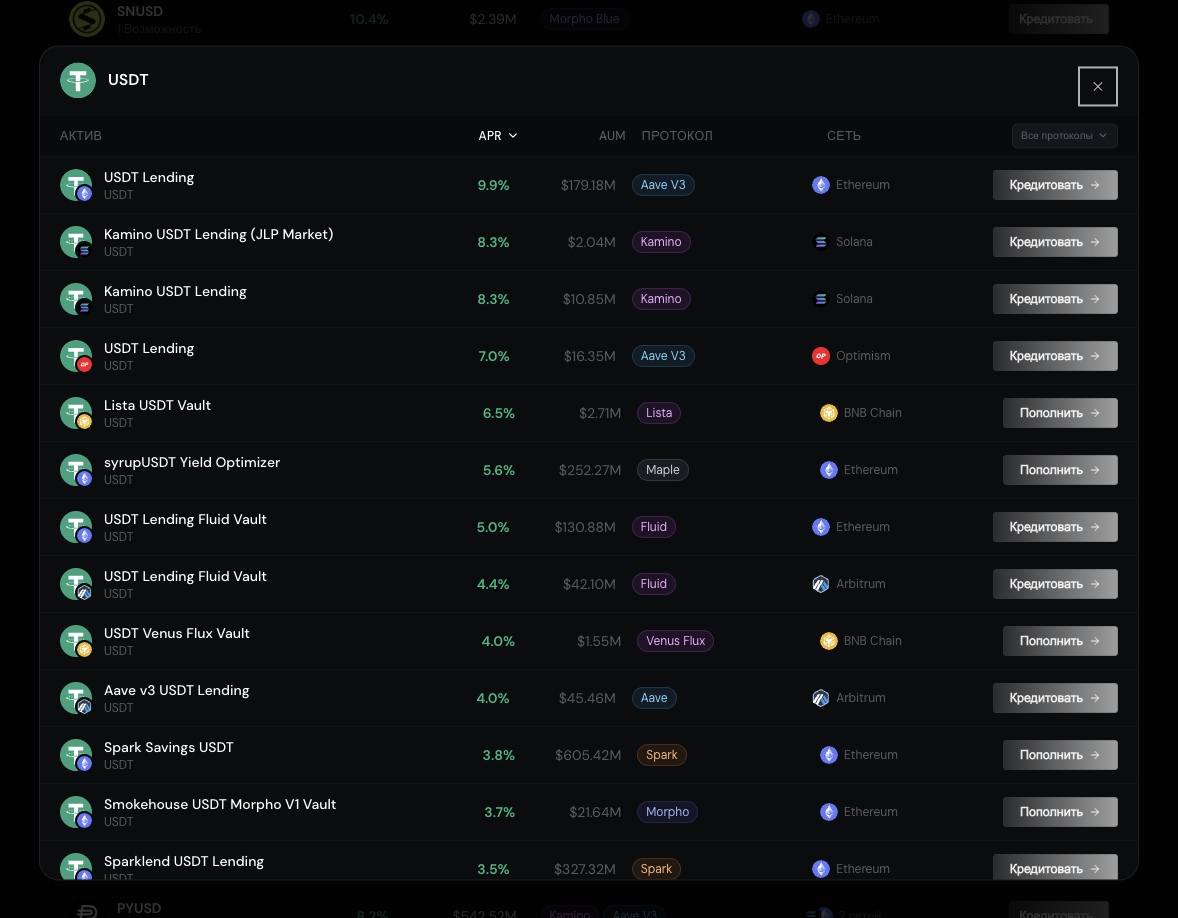This screenshot has height=918, width=1178.
Task: Click Fluid tag in $130.88M row
Action: [x=654, y=527]
